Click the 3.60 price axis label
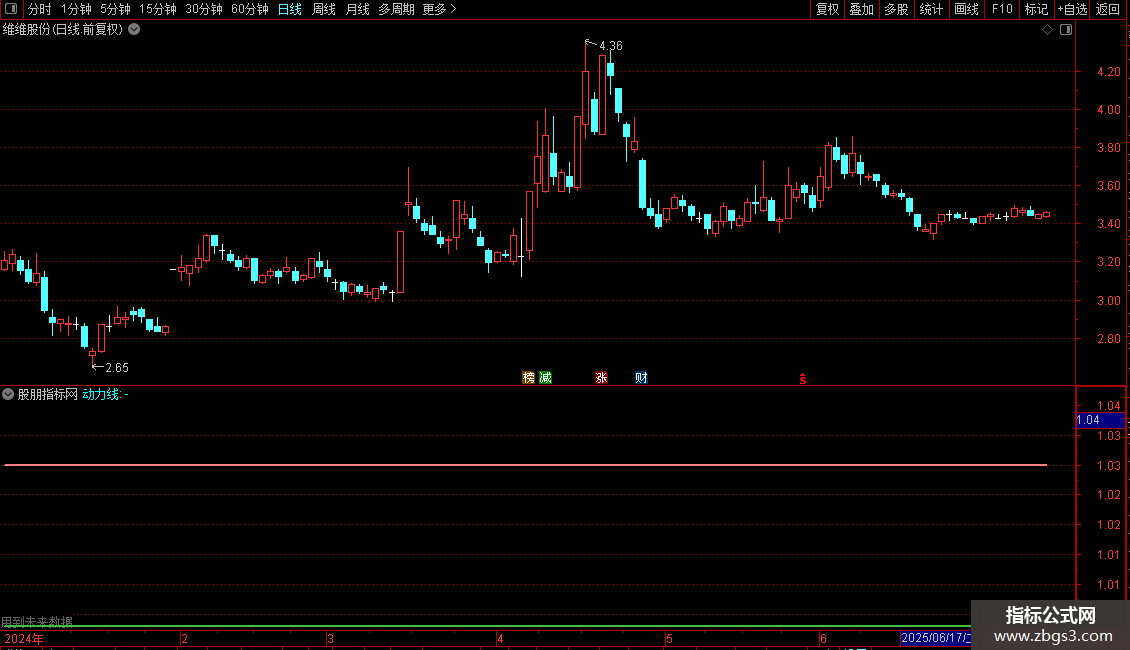This screenshot has width=1130, height=650. (1108, 186)
